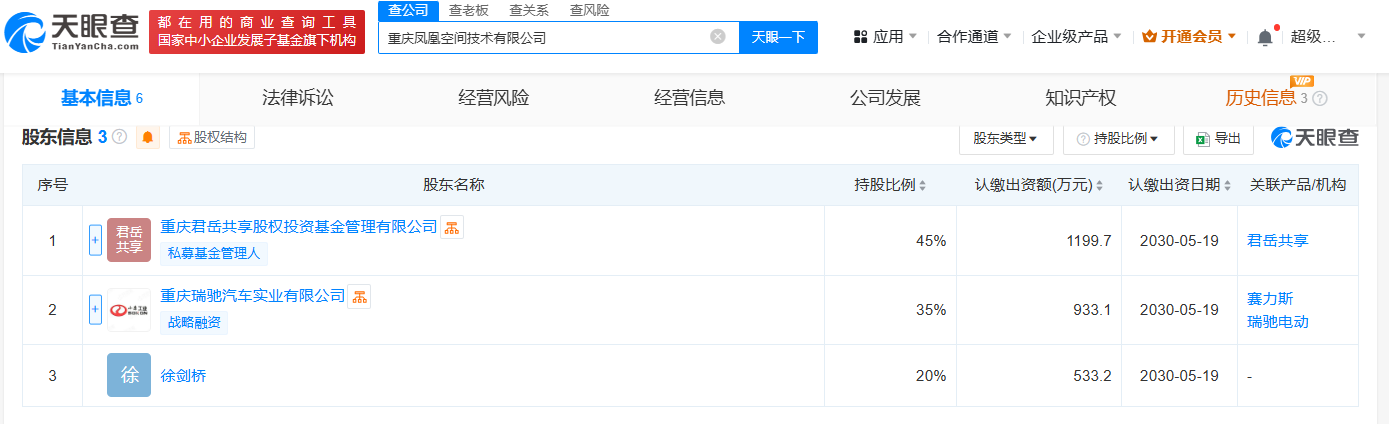
Task: Open the notification bell in the top bar
Action: point(1265,37)
